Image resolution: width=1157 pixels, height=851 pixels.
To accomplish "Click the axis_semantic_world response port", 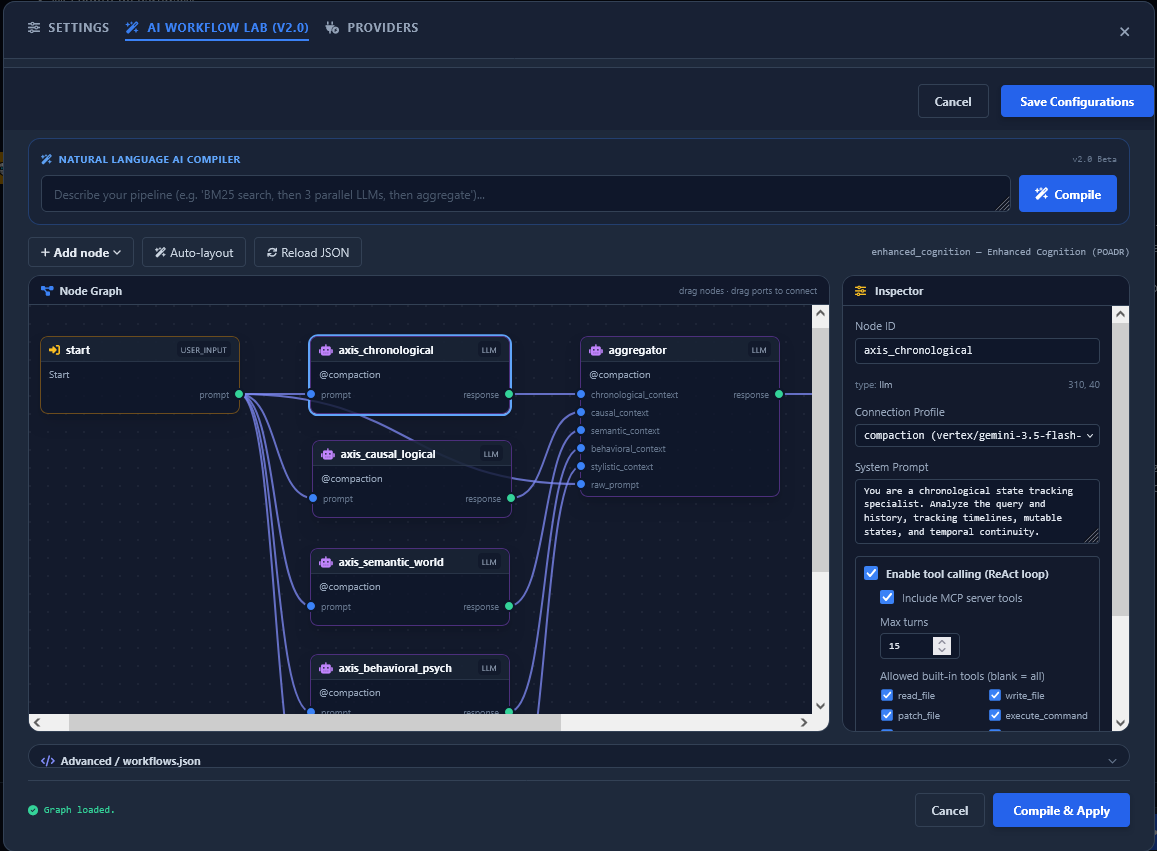I will tap(509, 606).
